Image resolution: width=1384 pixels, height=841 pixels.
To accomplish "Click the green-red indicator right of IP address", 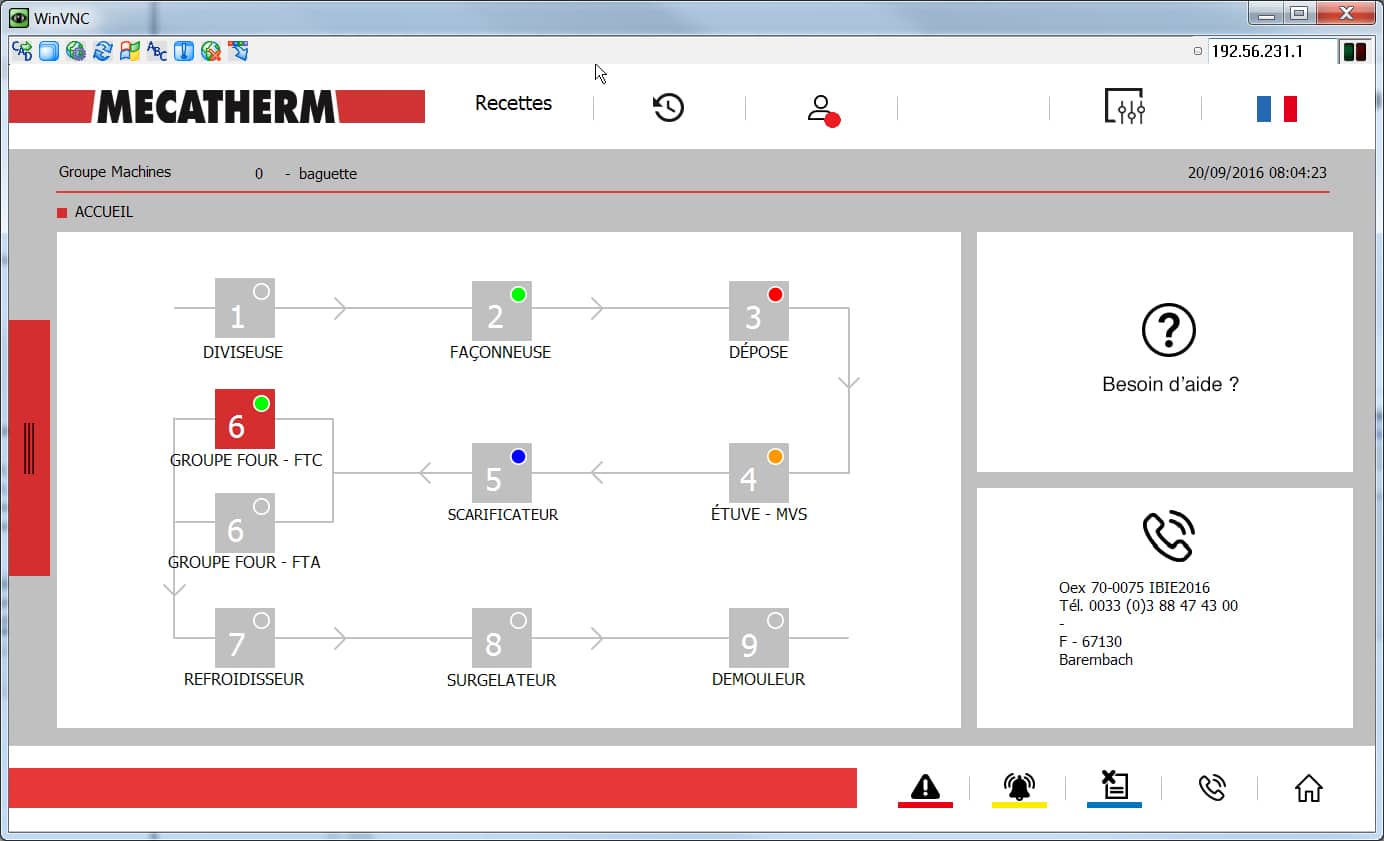I will 1354,51.
